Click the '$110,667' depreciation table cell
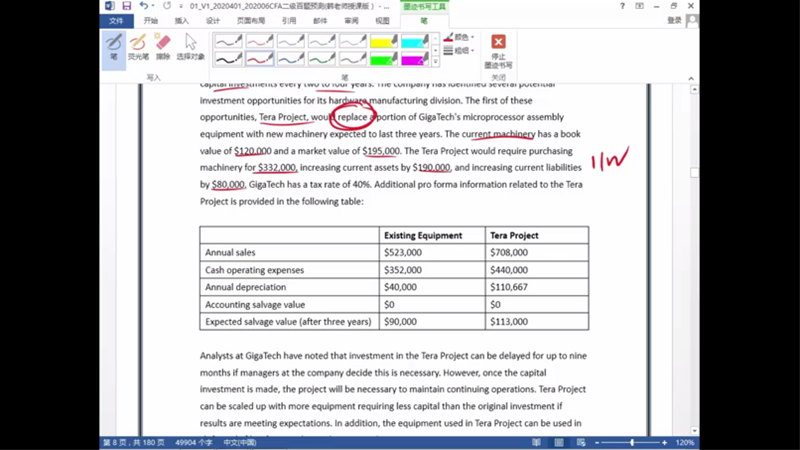800x450 pixels. tap(537, 287)
